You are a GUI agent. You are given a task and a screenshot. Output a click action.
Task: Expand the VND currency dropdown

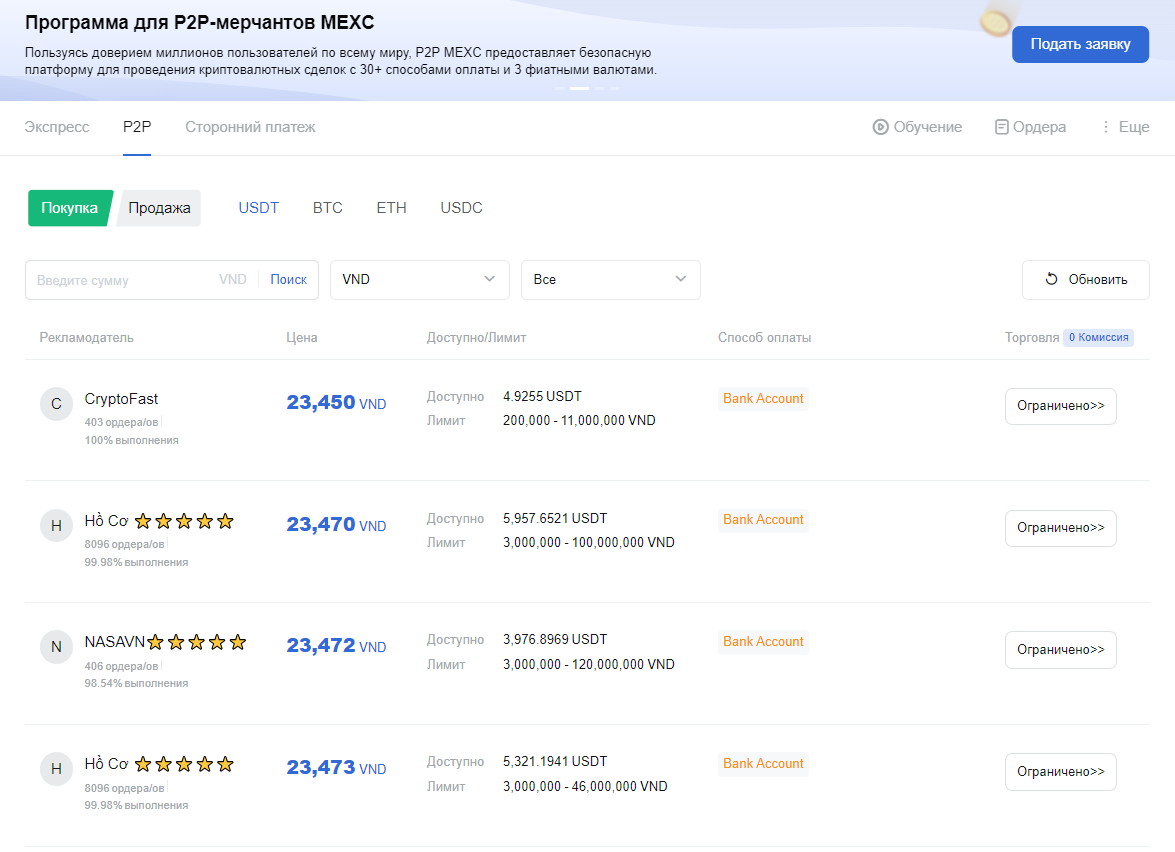419,280
